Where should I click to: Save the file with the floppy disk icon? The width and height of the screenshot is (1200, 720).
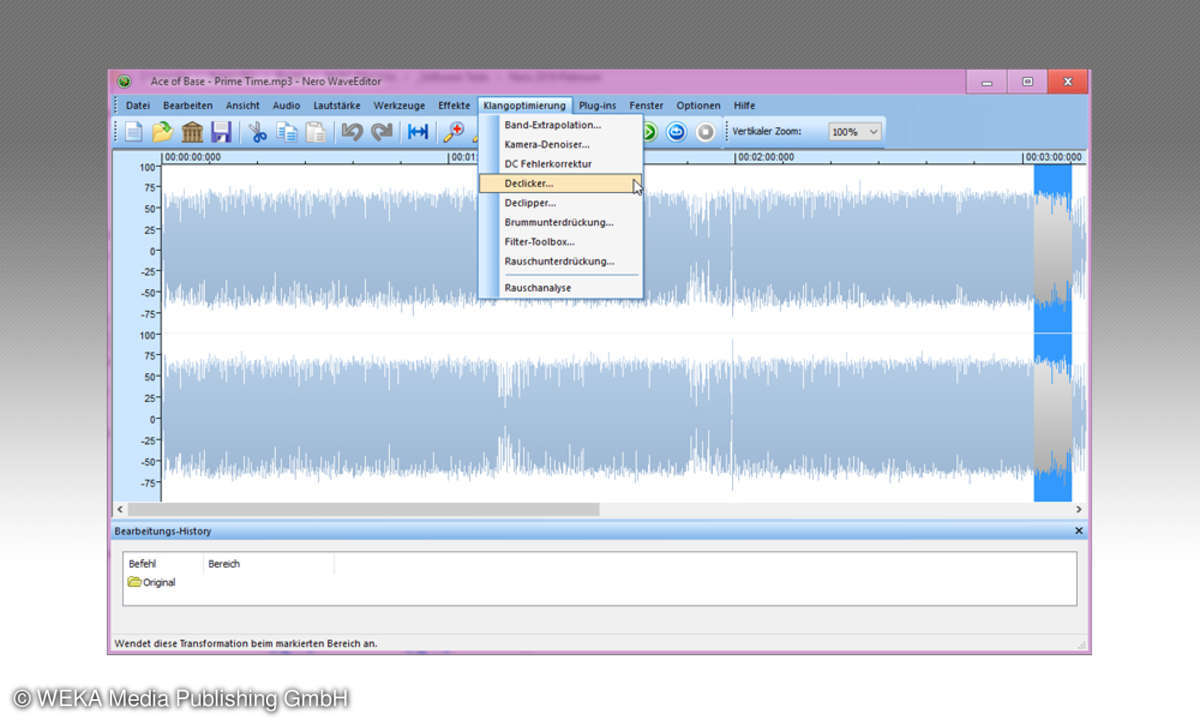pos(221,131)
